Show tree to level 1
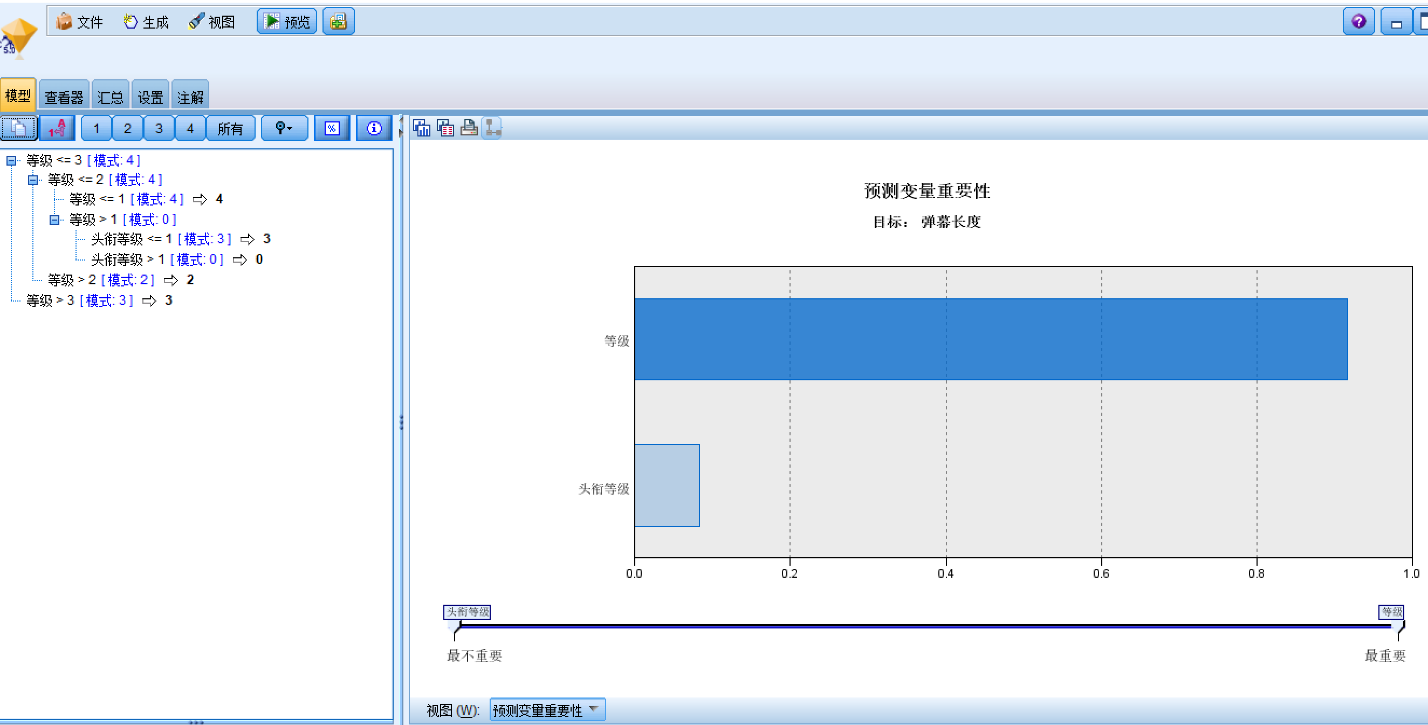Viewport: 1428px width, 725px height. click(x=96, y=128)
